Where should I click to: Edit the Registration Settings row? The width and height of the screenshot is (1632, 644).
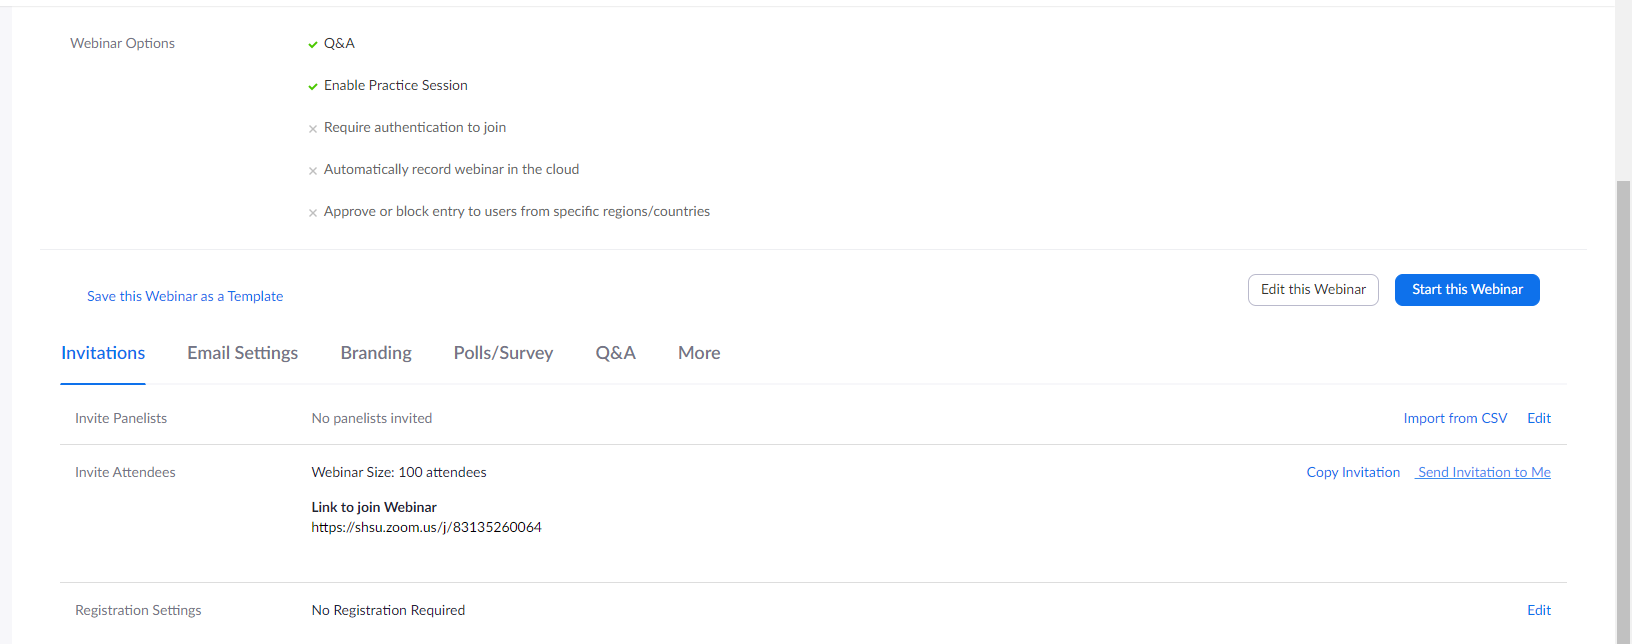pyautogui.click(x=1539, y=610)
